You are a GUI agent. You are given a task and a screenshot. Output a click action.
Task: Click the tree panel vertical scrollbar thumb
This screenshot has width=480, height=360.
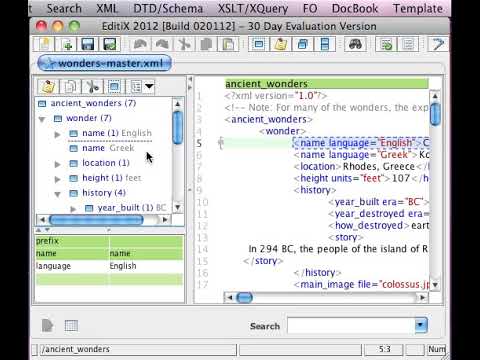pyautogui.click(x=178, y=127)
